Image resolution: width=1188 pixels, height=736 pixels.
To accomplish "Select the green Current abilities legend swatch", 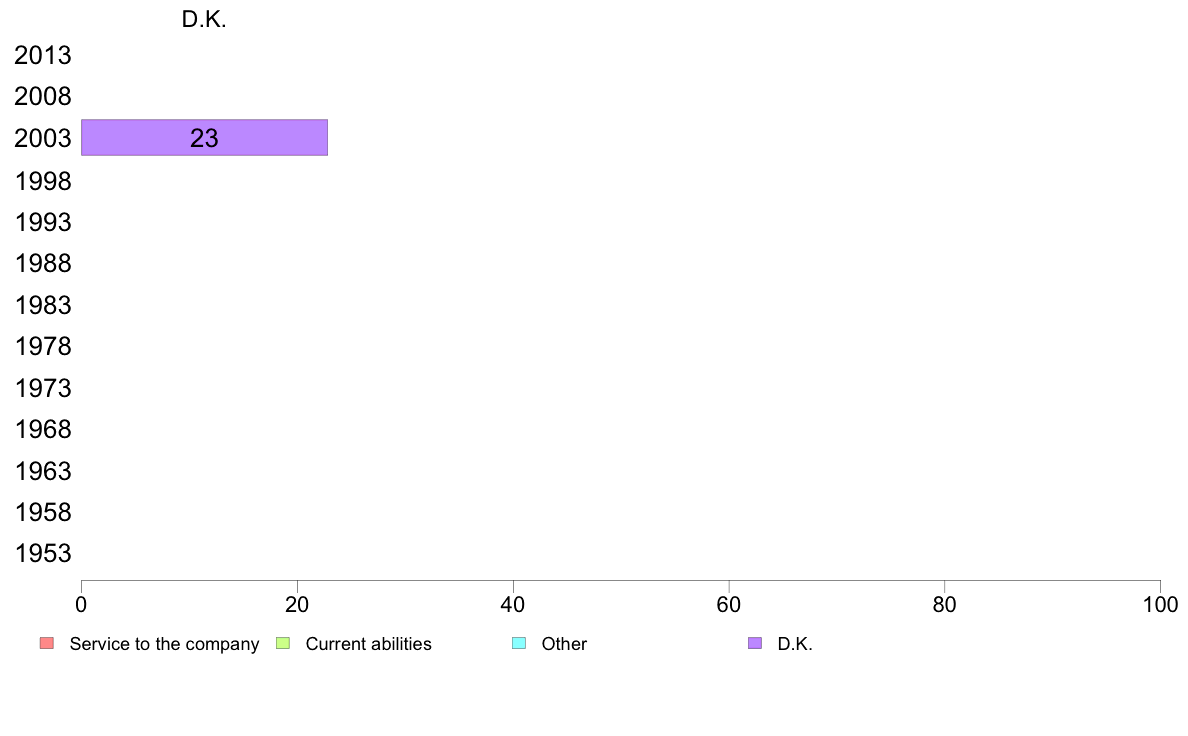I will tap(283, 643).
